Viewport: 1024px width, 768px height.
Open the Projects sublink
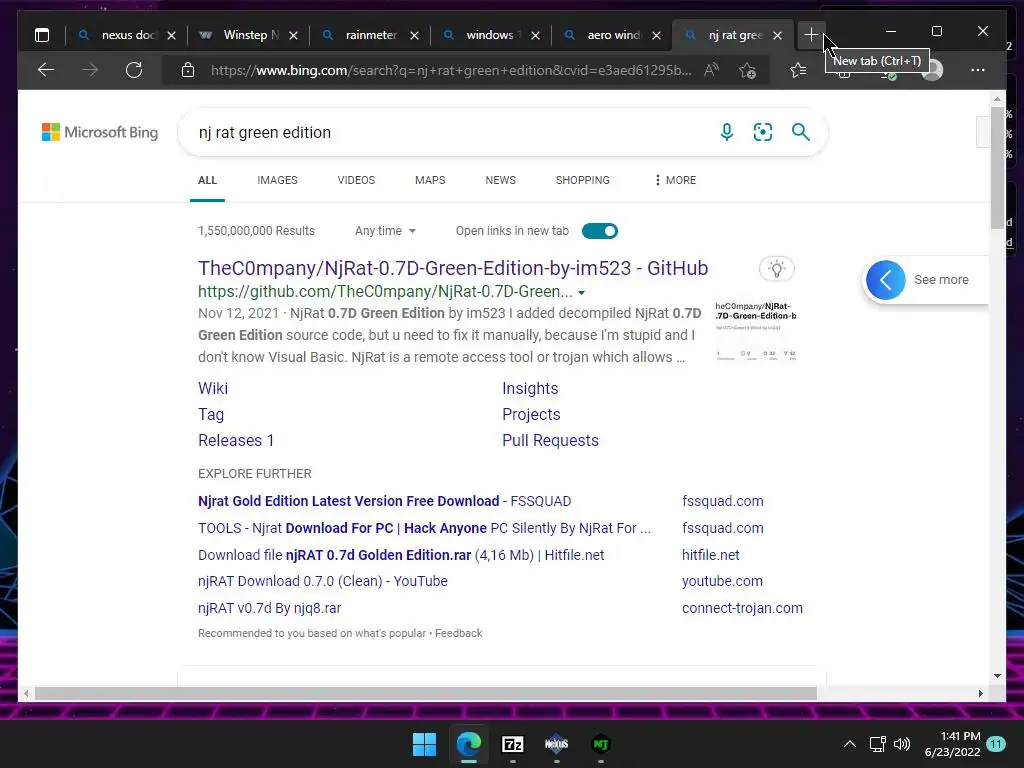point(531,415)
